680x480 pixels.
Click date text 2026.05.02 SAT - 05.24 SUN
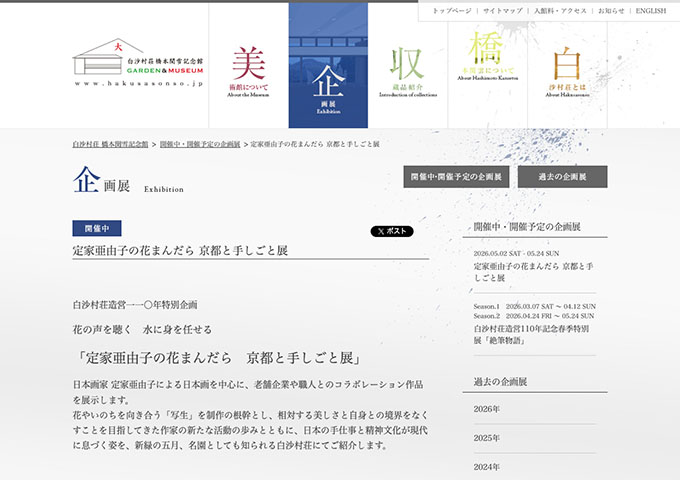[516, 253]
